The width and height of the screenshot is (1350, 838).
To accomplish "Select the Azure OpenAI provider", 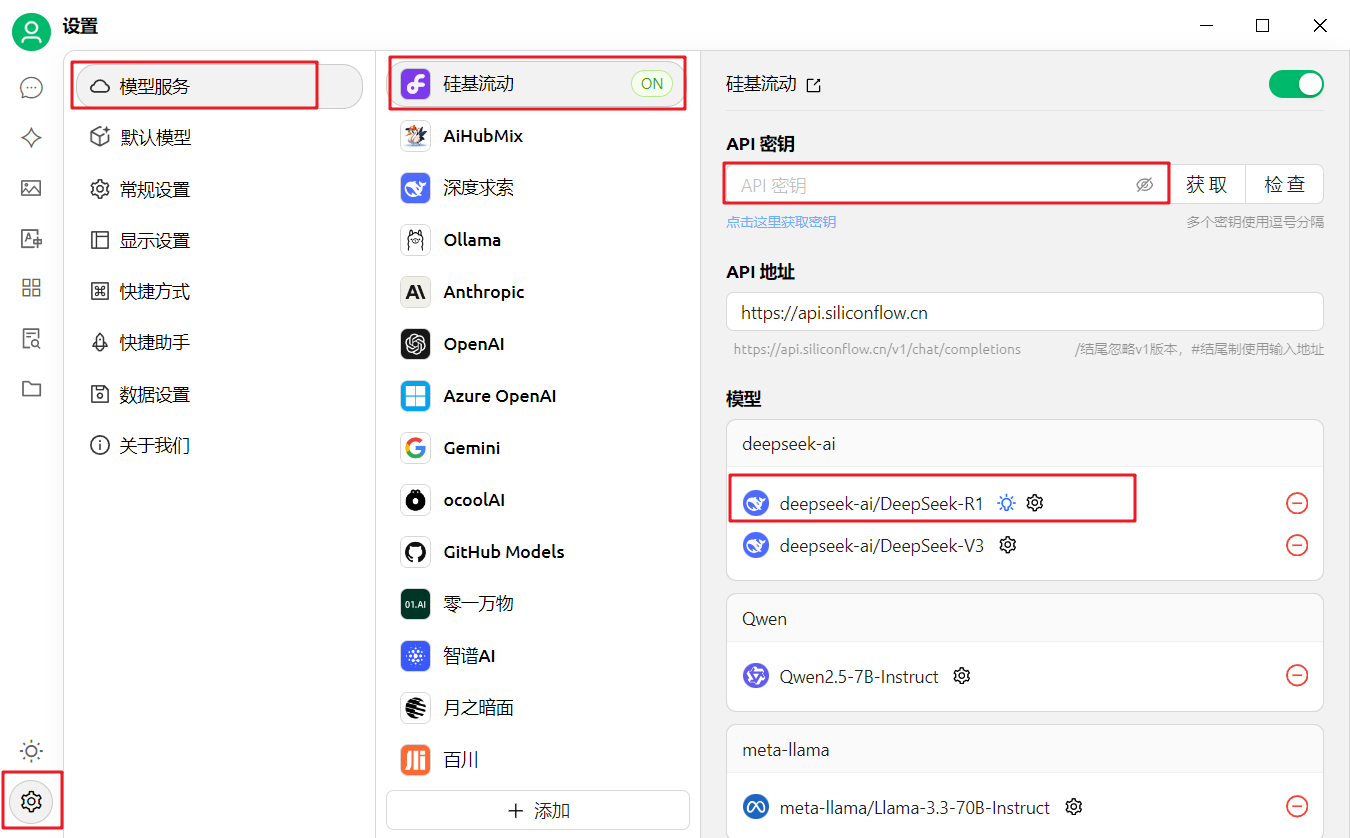I will [x=538, y=396].
